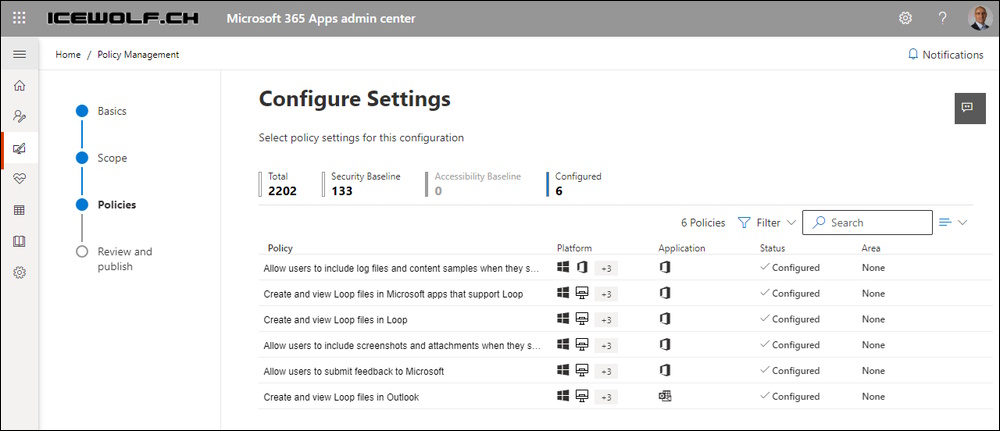Open Allow users to submit feedback policy
Screen dimensions: 1000x431
click(x=353, y=371)
